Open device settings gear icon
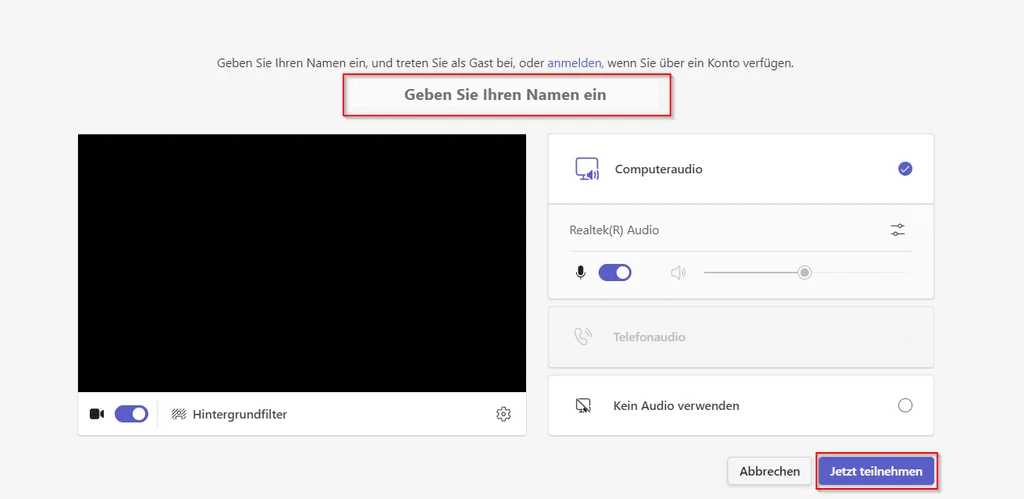Viewport: 1024px width, 499px height. click(x=504, y=414)
